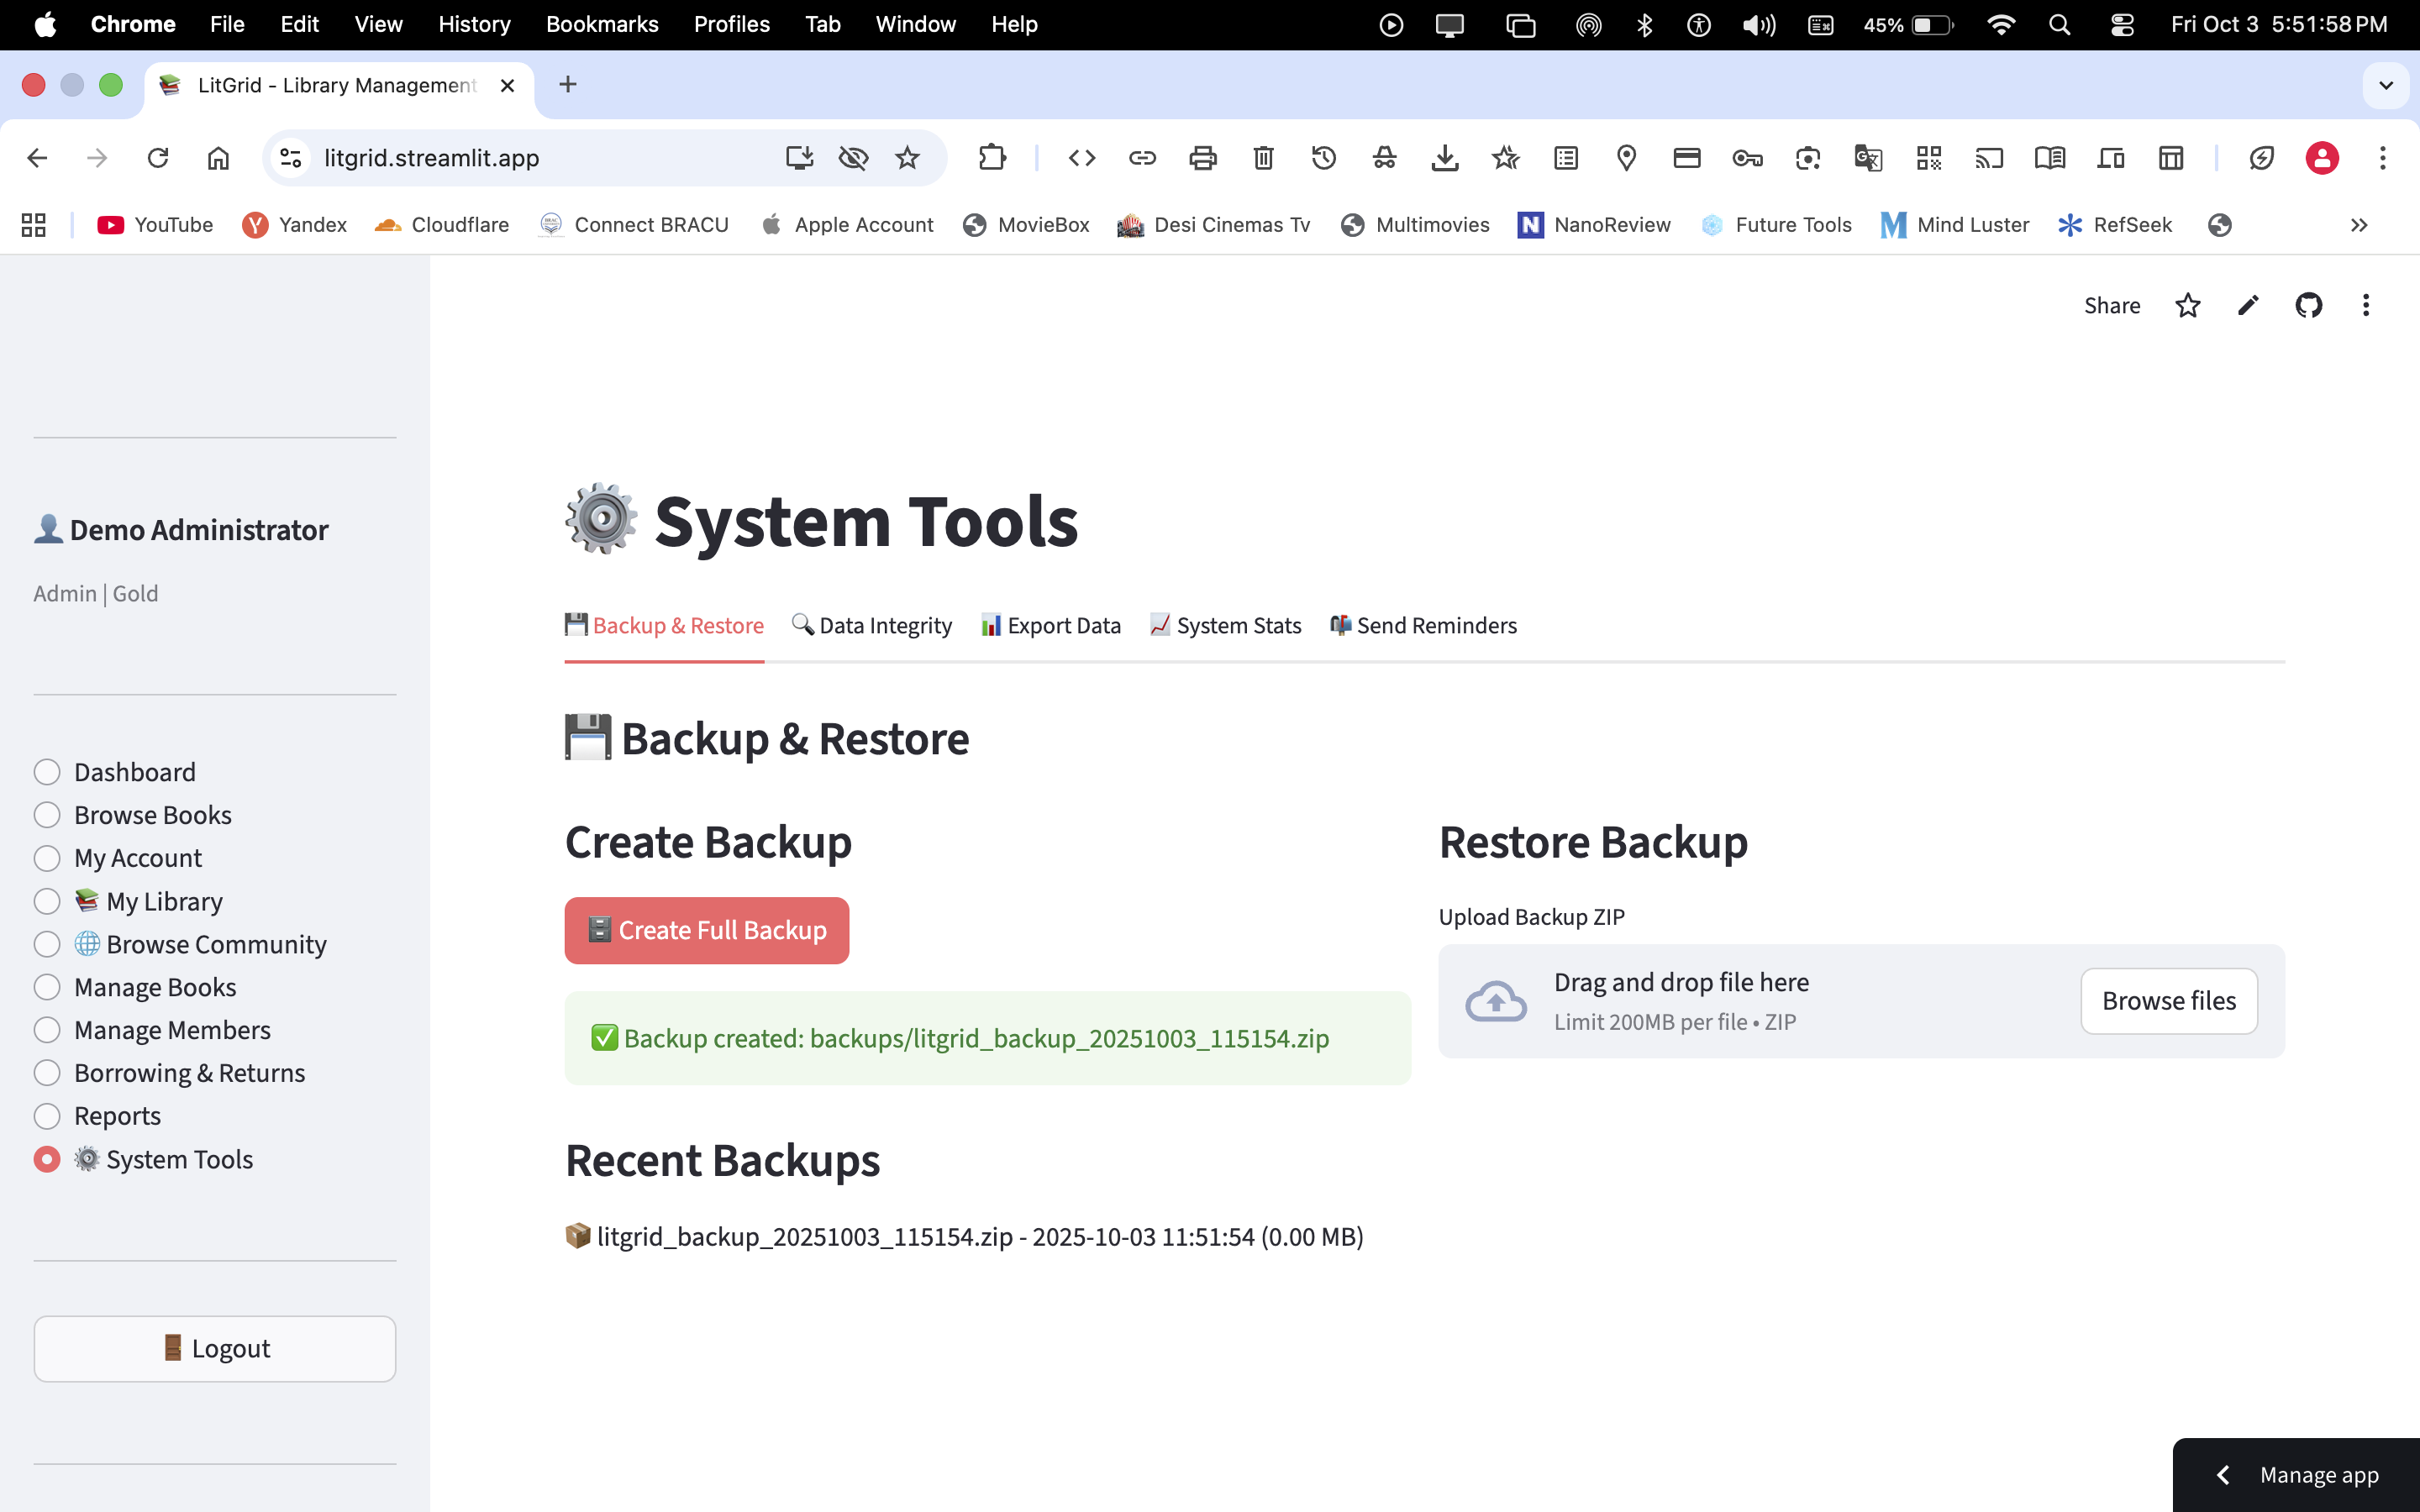This screenshot has height=1512, width=2420.
Task: Click the QR code toolbar icon
Action: [x=1928, y=158]
